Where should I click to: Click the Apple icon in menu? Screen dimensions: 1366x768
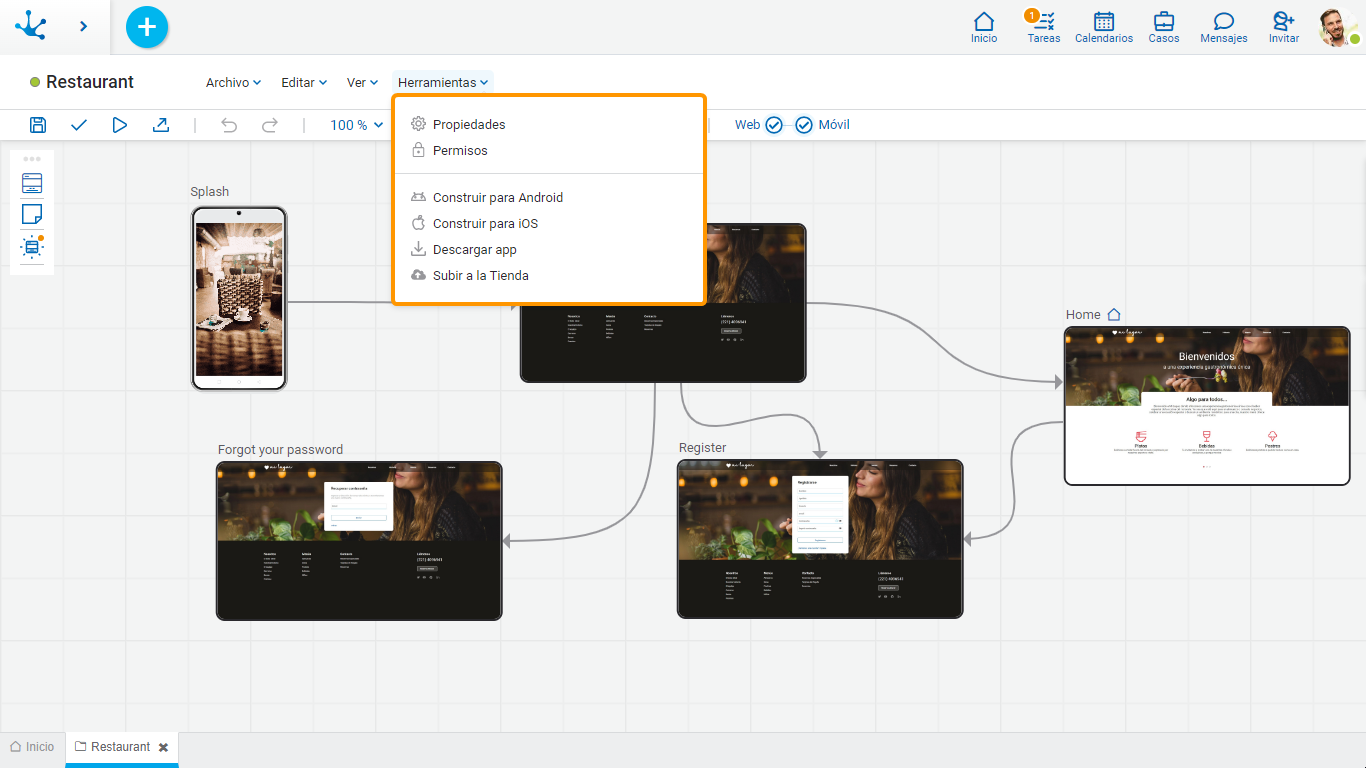point(419,223)
